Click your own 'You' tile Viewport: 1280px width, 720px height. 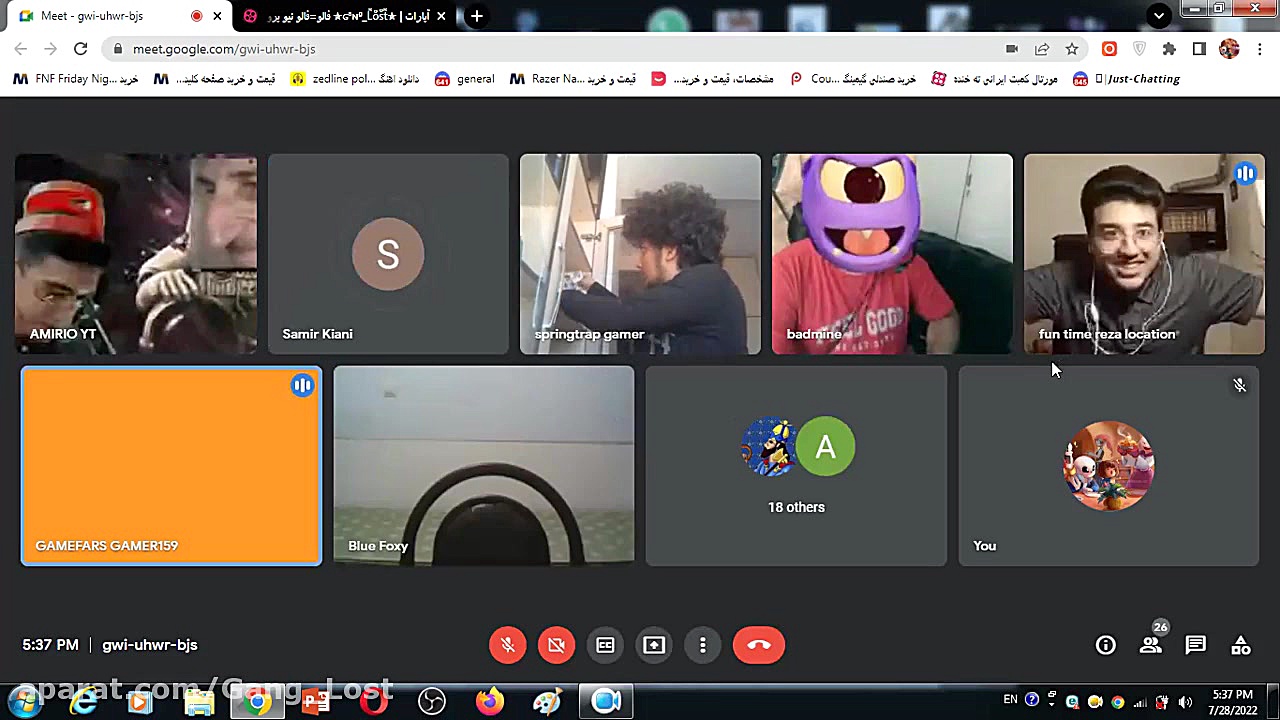(x=1109, y=466)
